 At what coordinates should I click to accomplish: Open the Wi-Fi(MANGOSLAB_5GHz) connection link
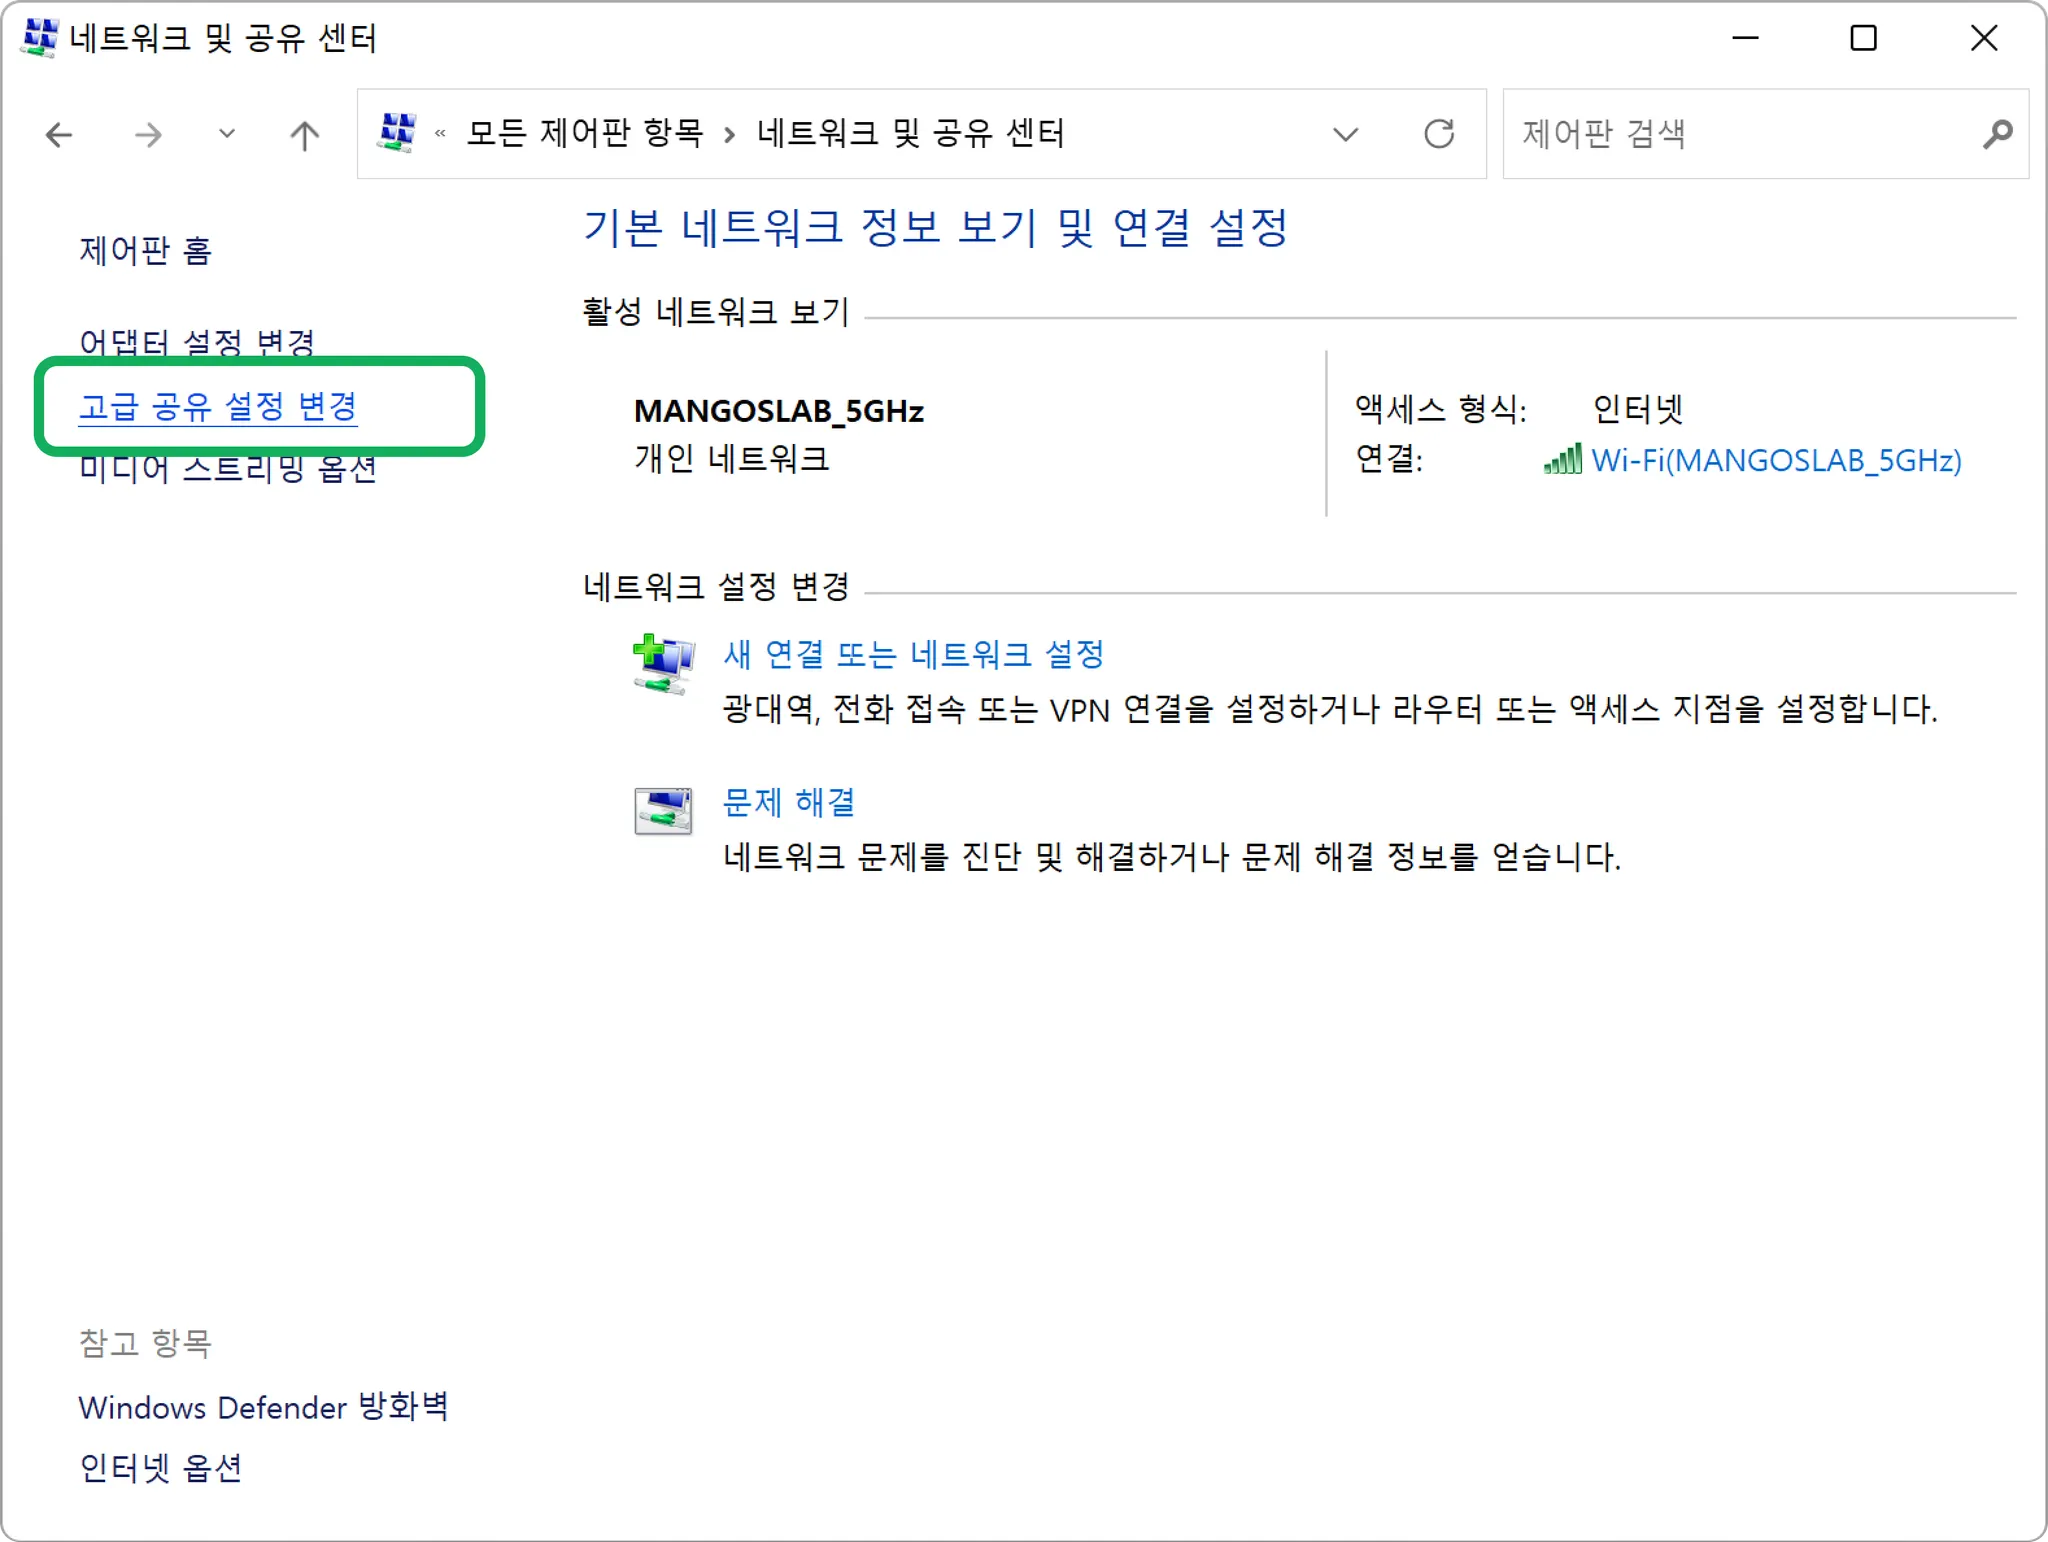[x=1776, y=460]
